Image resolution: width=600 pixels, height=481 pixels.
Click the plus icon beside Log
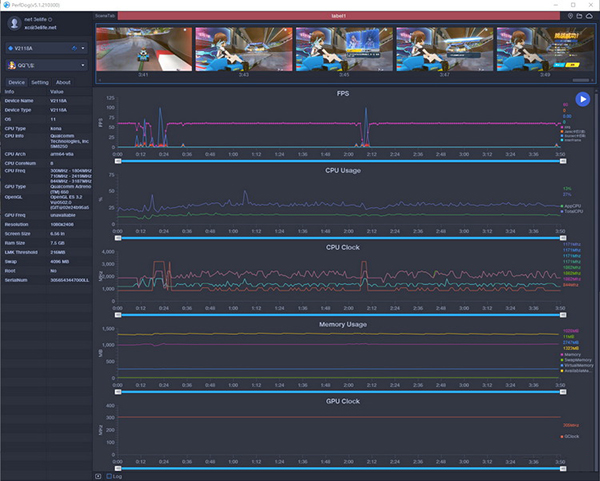tap(98, 476)
